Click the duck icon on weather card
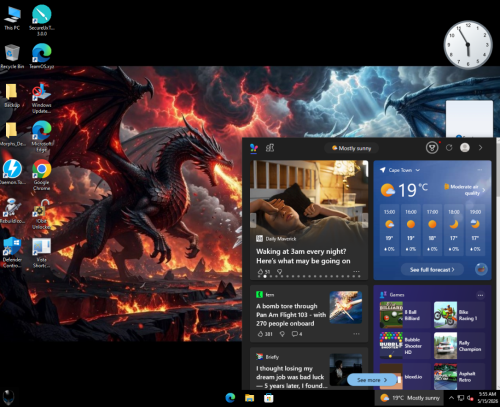The width and height of the screenshot is (500, 407). pyautogui.click(x=481, y=269)
